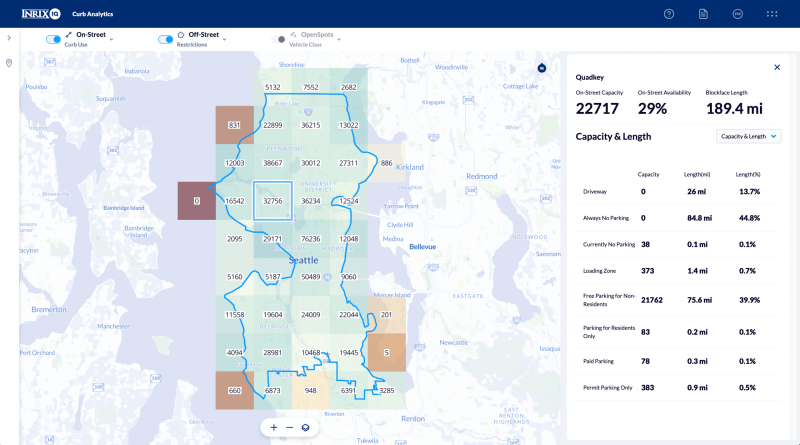Click the location pin icon in sidebar
800x445 pixels.
[9, 63]
